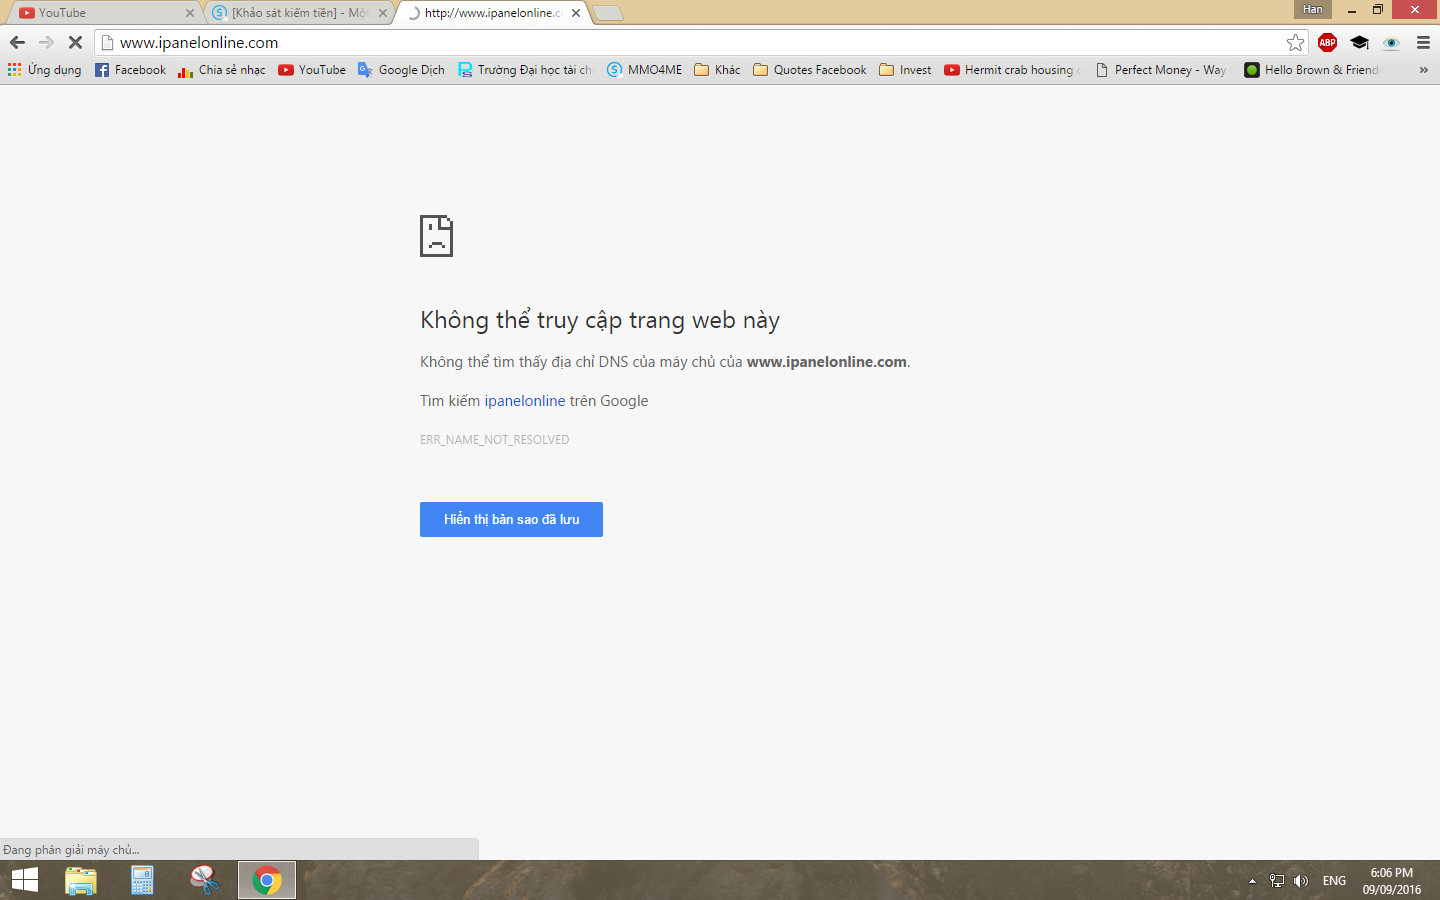Open the Chia sẻ nhạc bookmark

pos(222,70)
